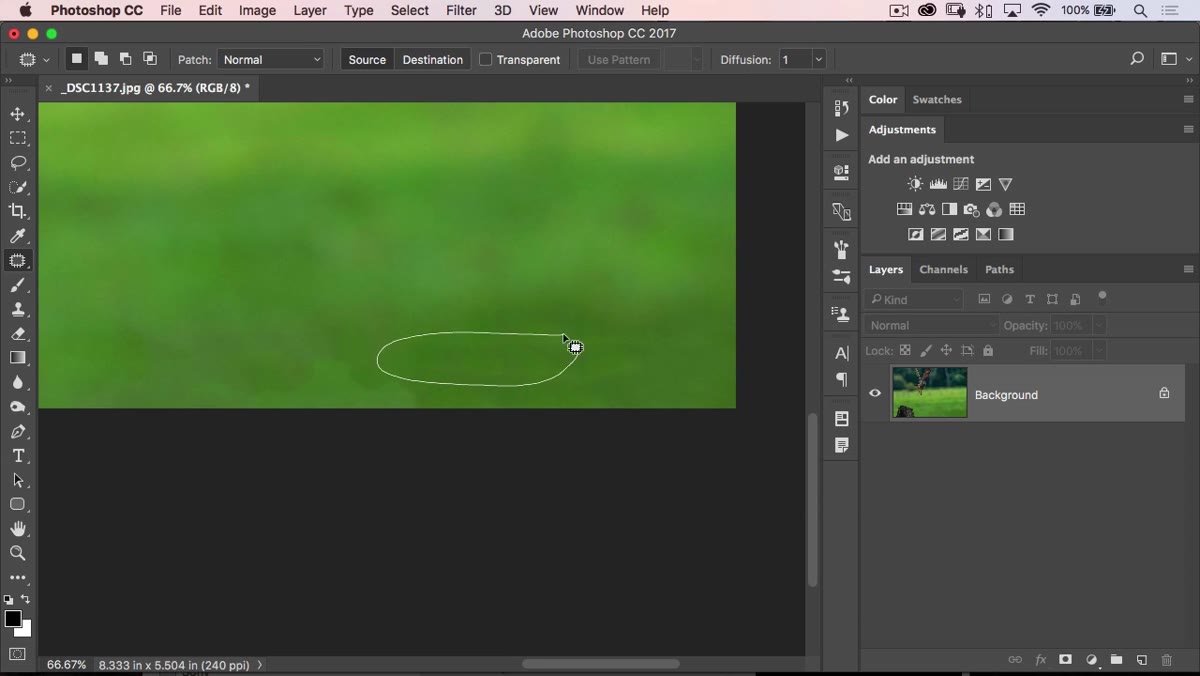This screenshot has height=676, width=1200.
Task: Select the Move tool
Action: (x=18, y=114)
